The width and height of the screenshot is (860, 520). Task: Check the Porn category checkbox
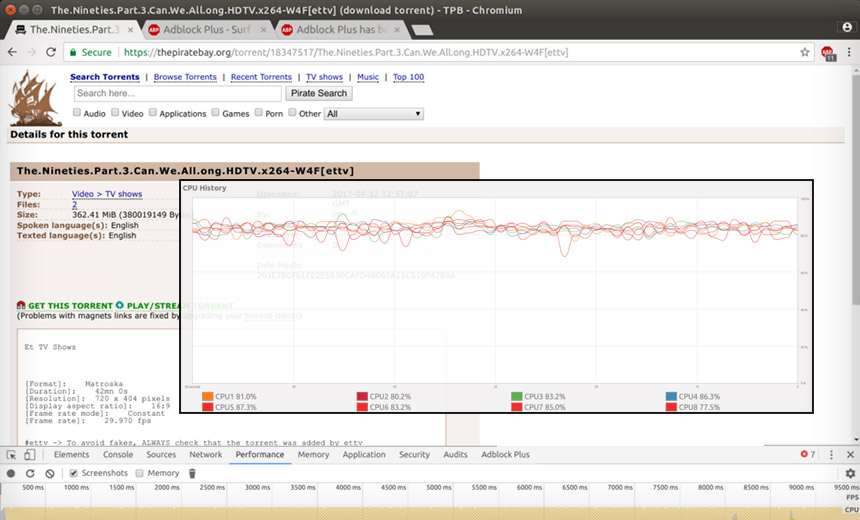tap(258, 112)
